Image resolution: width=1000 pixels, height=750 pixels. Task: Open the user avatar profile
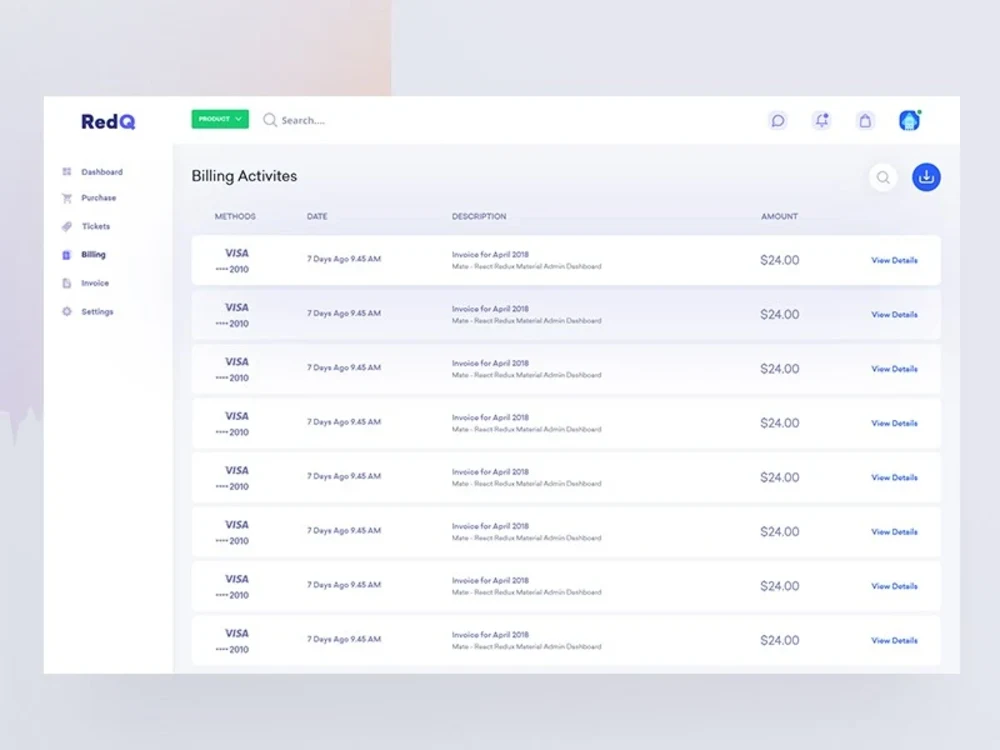click(909, 120)
